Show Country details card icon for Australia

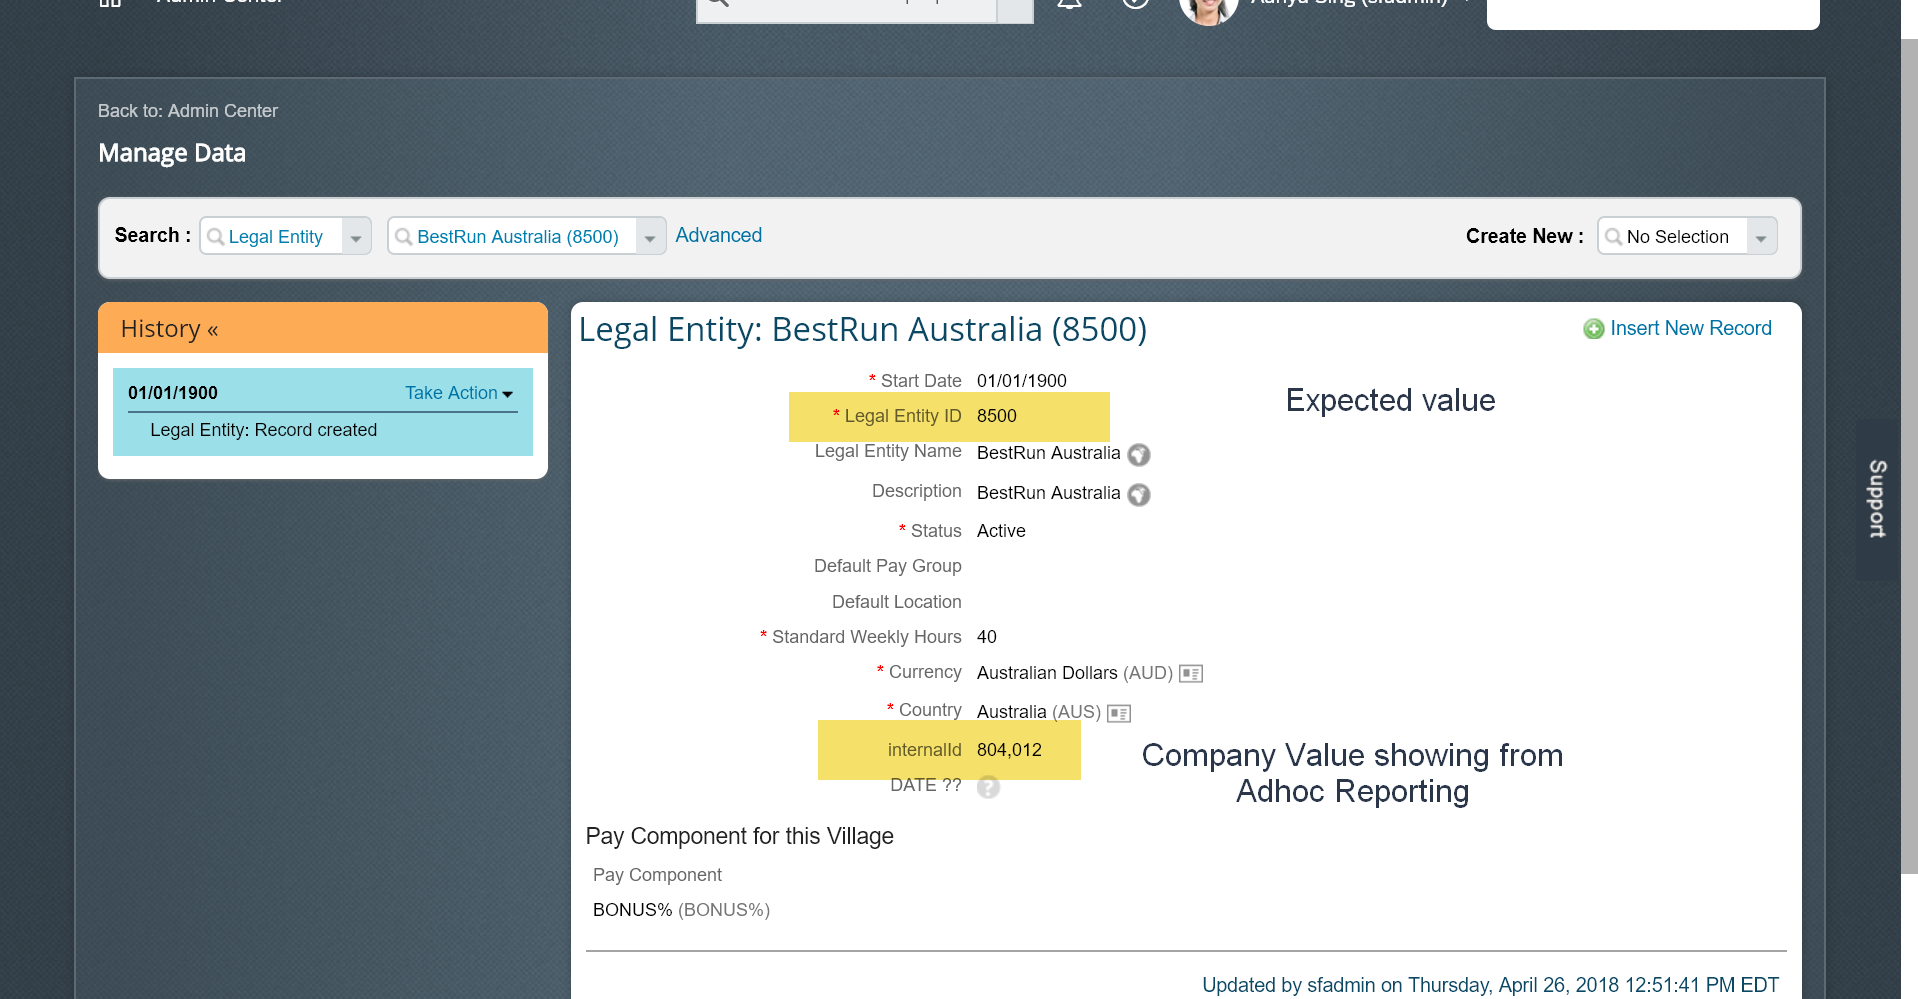click(1118, 714)
